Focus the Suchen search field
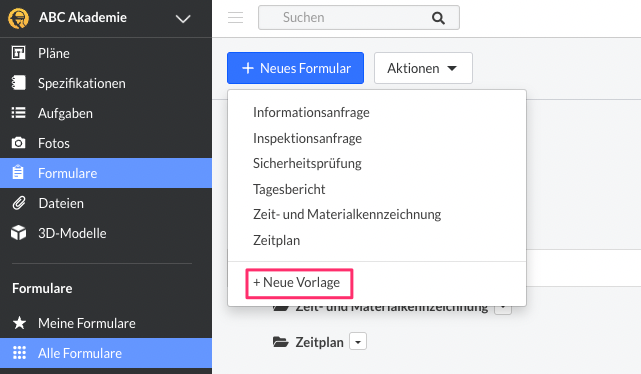Screen dimensions: 641x374 point(359,18)
